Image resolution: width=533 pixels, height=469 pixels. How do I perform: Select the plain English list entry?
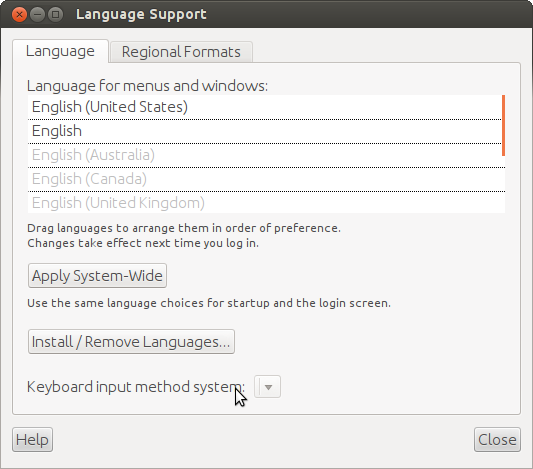pyautogui.click(x=264, y=131)
